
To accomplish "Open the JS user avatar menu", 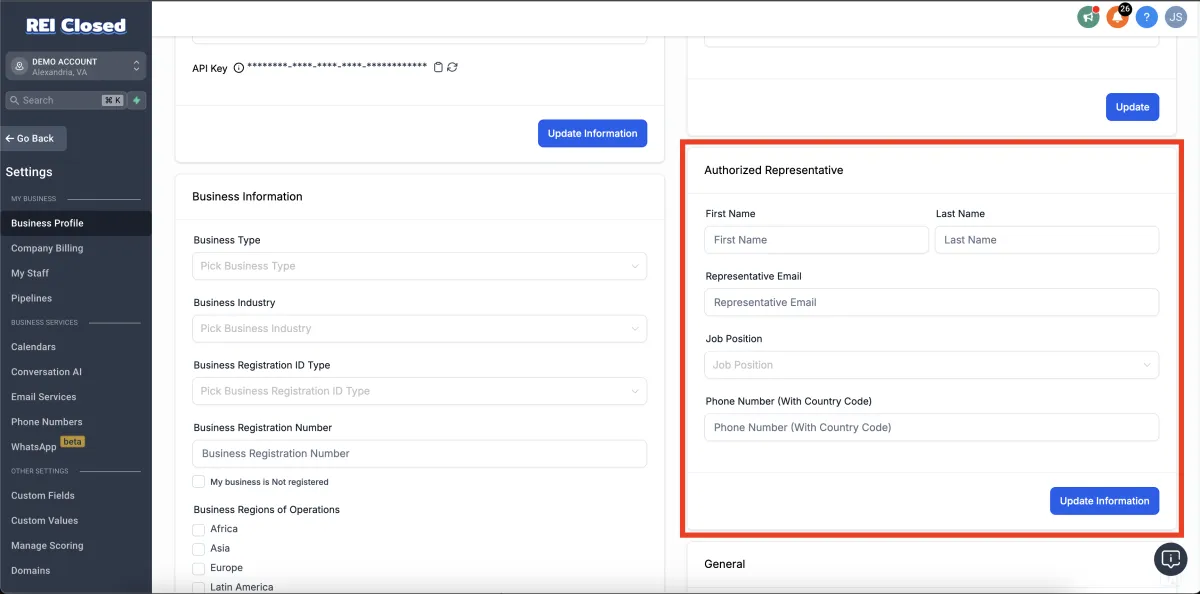I will coord(1175,17).
